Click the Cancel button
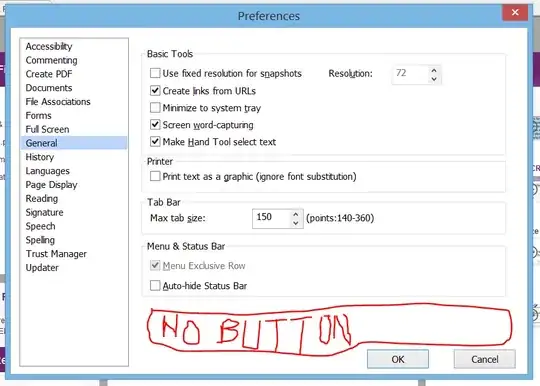 point(485,359)
